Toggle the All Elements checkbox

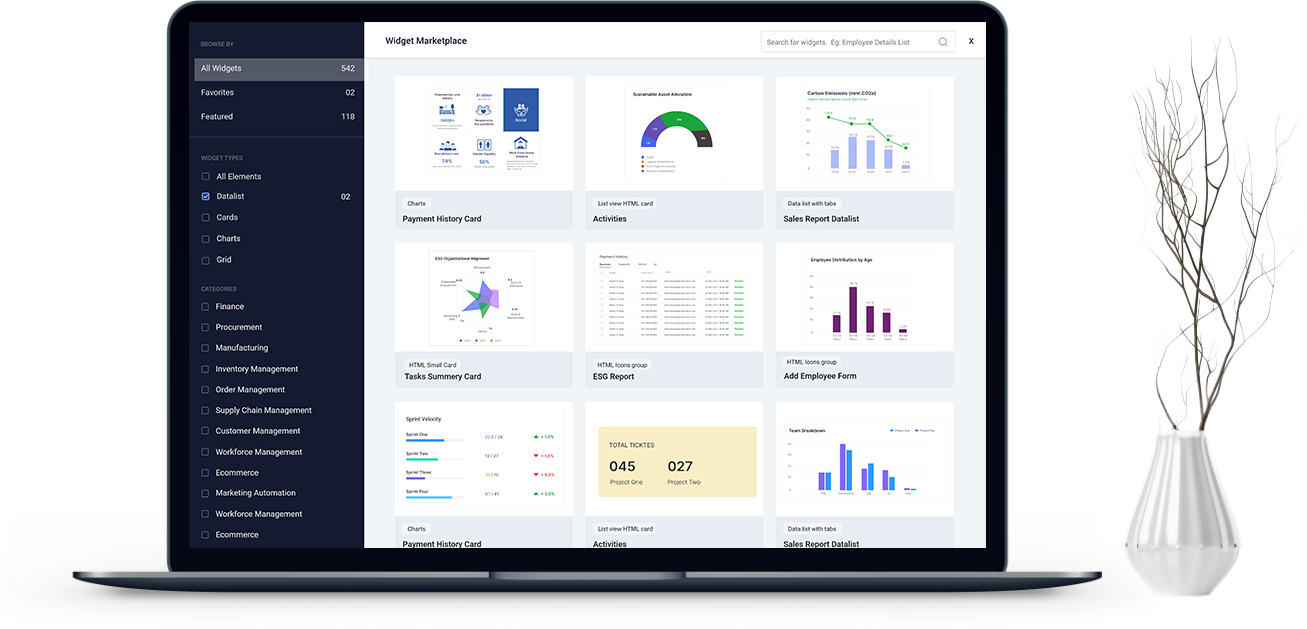206,177
